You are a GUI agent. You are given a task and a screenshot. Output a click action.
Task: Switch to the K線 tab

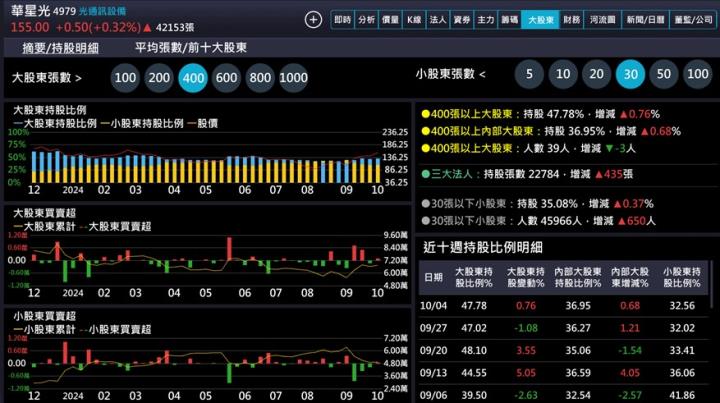[413, 19]
